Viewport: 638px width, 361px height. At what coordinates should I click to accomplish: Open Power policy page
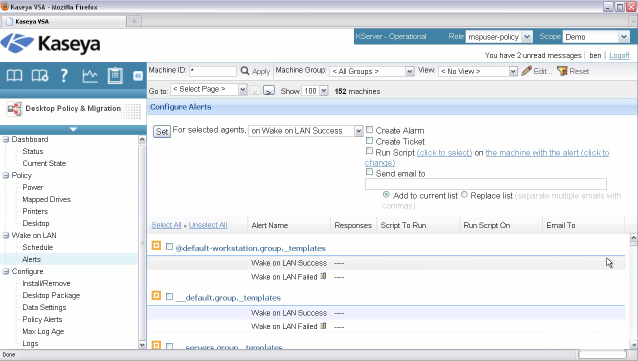(x=33, y=187)
